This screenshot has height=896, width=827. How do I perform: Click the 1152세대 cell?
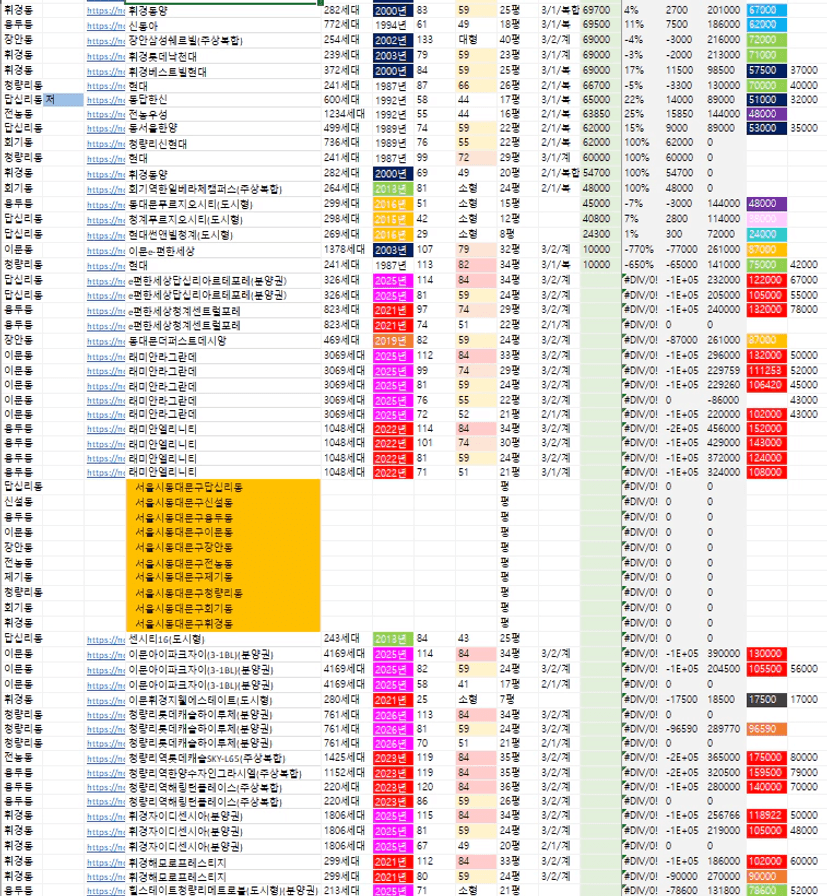[346, 773]
